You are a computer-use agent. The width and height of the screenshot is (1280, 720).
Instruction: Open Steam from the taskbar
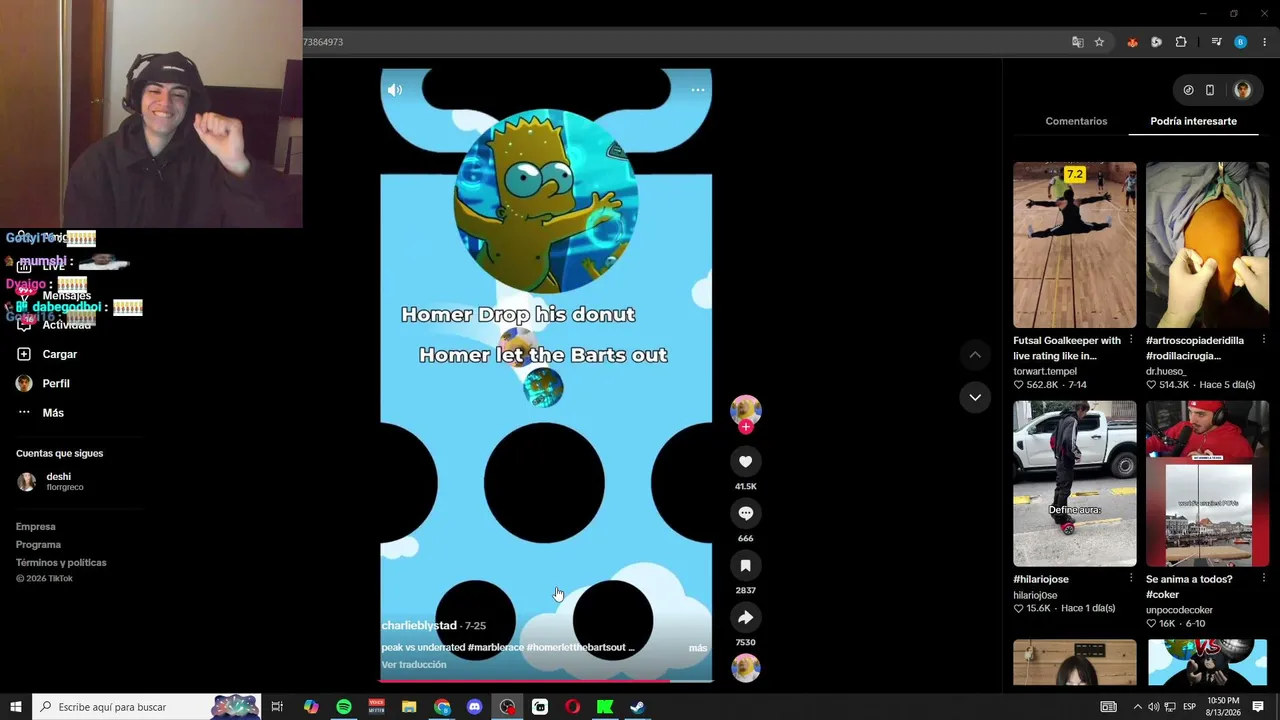pos(637,707)
